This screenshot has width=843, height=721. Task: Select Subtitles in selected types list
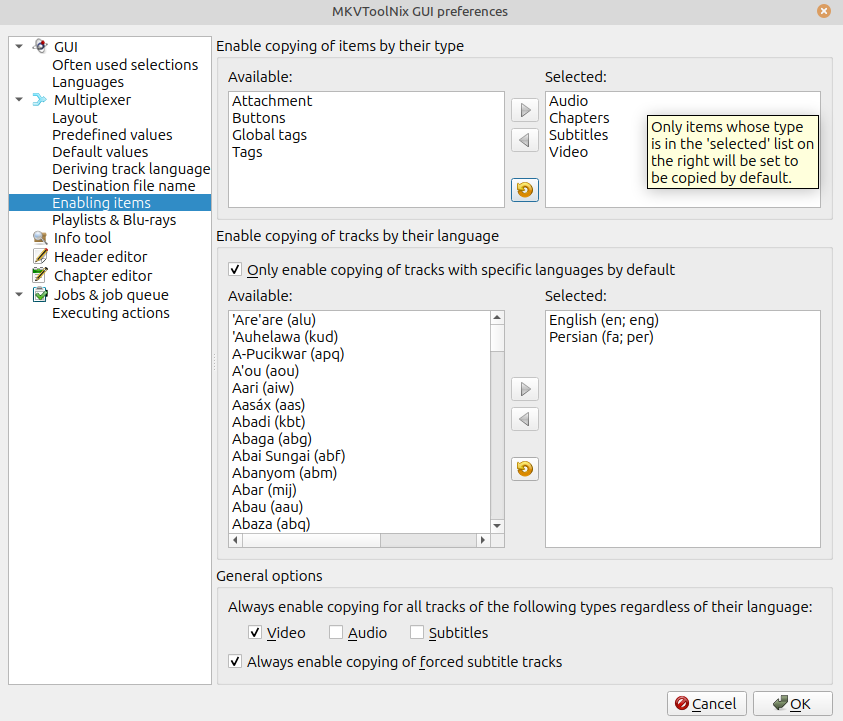click(x=578, y=134)
